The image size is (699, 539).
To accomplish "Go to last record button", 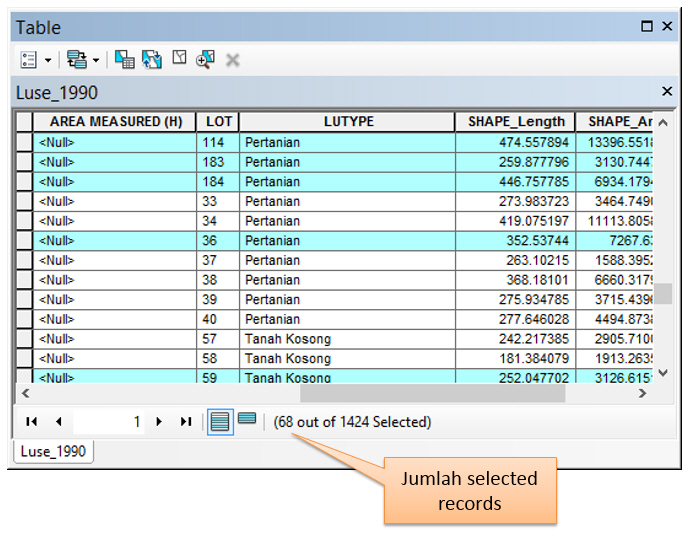I will (185, 422).
